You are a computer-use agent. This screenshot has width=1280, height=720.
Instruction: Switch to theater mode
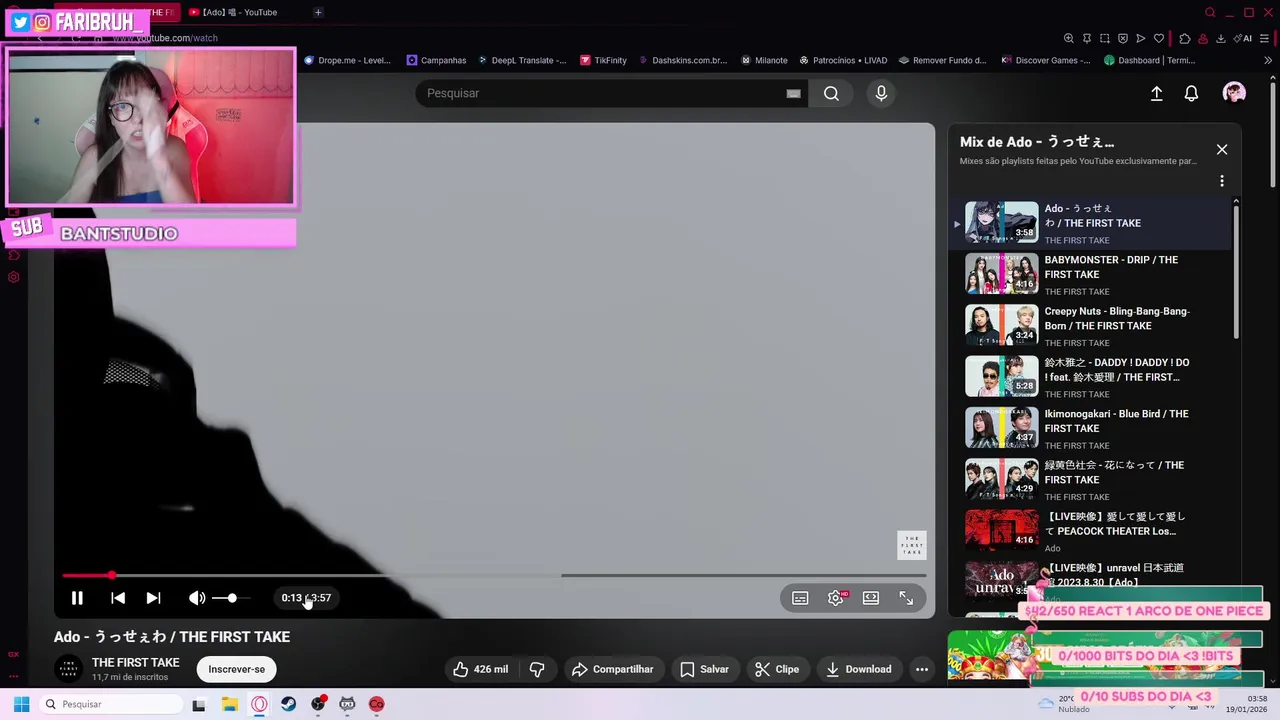(x=871, y=598)
